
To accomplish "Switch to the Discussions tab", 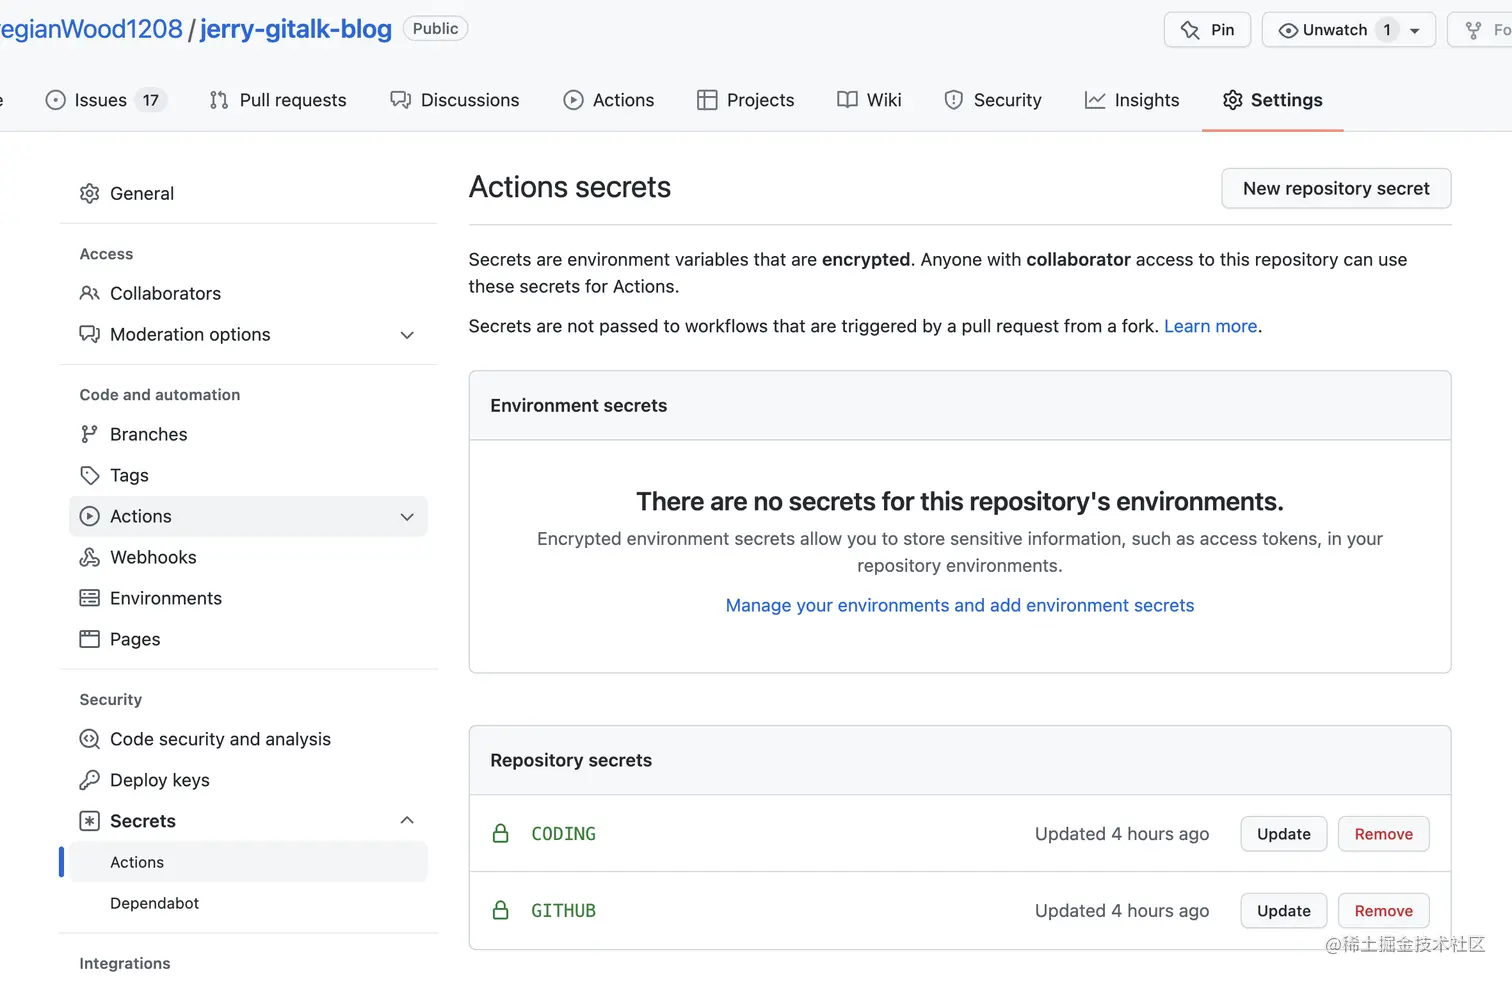I will pos(455,100).
